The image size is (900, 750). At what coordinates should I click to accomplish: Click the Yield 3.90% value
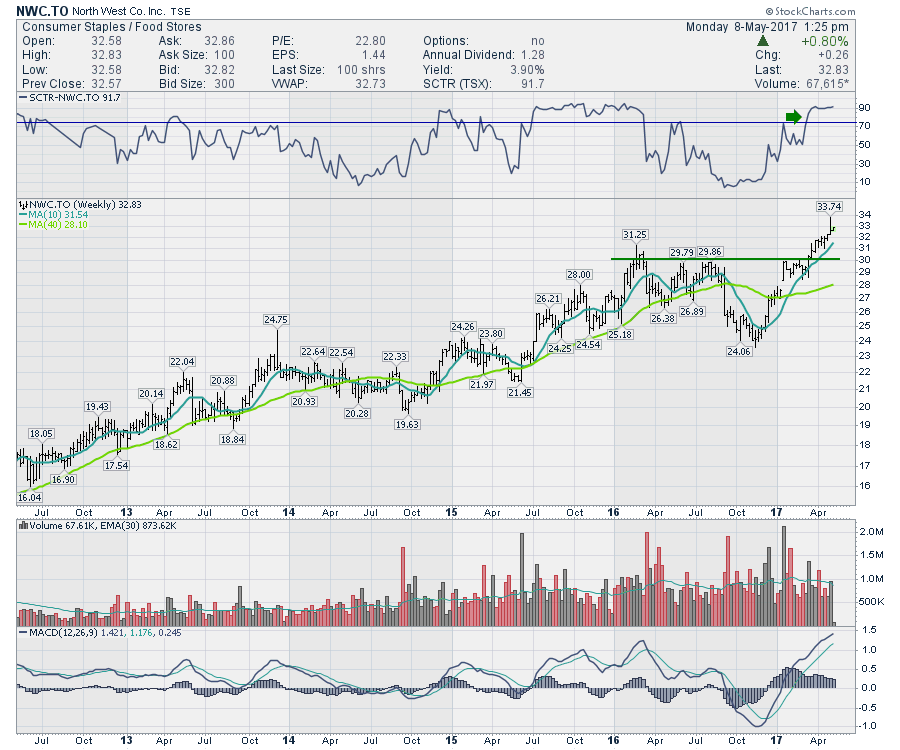[527, 69]
